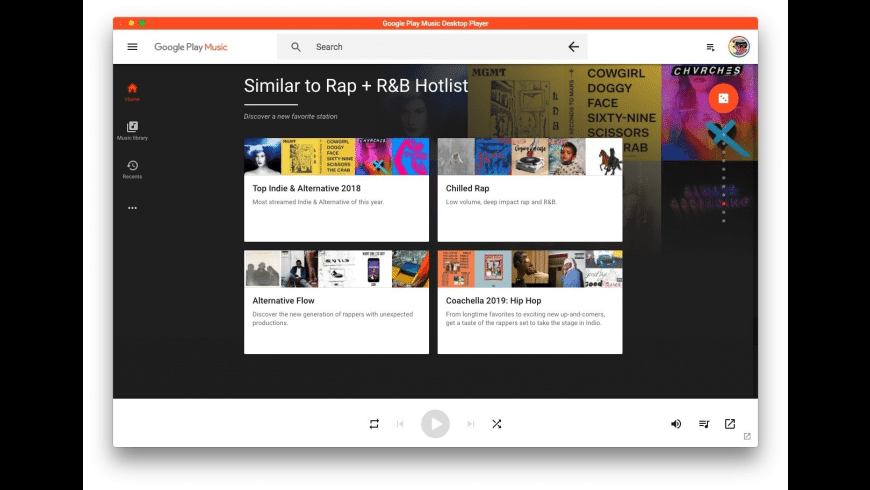Open the queue icon beside the avatar

pos(710,47)
